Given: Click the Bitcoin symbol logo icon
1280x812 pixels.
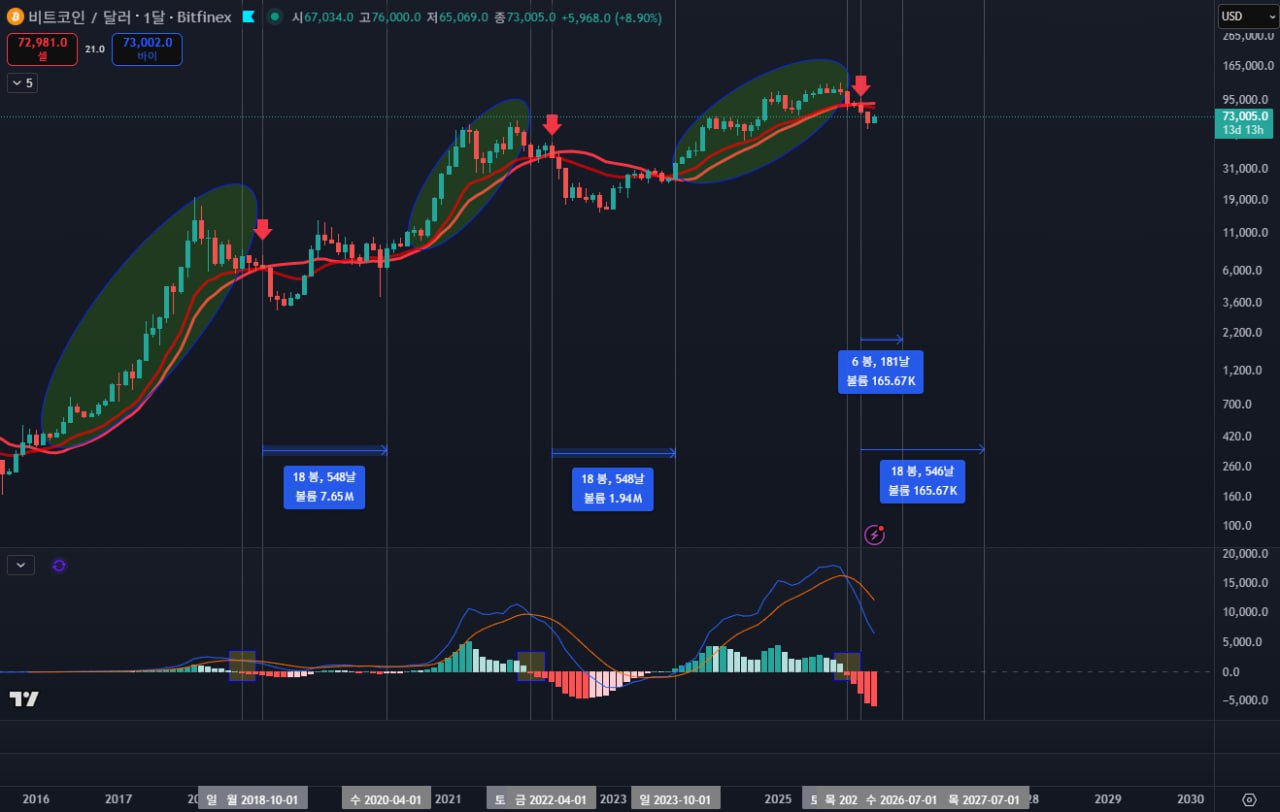Looking at the screenshot, I should coord(15,18).
